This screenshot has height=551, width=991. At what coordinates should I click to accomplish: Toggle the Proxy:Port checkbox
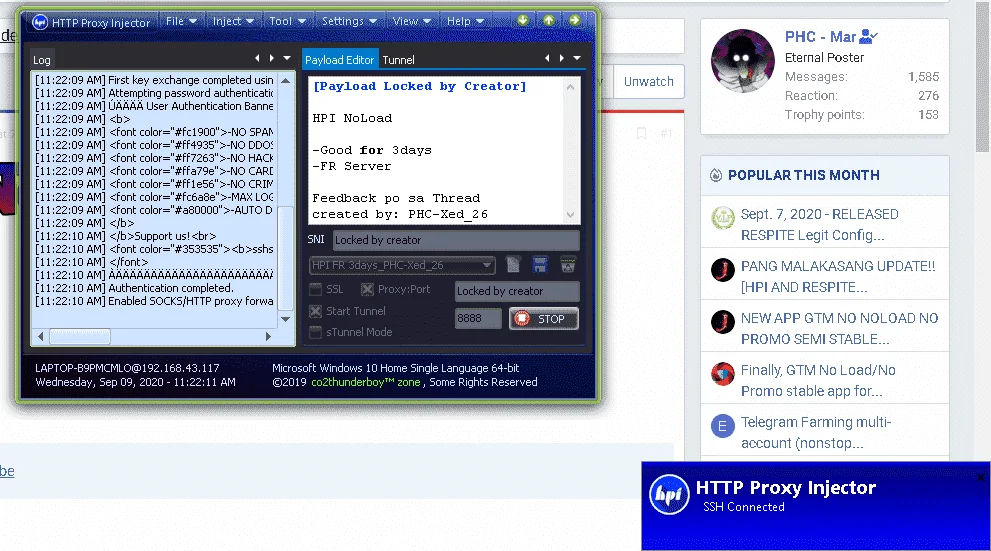pos(367,289)
